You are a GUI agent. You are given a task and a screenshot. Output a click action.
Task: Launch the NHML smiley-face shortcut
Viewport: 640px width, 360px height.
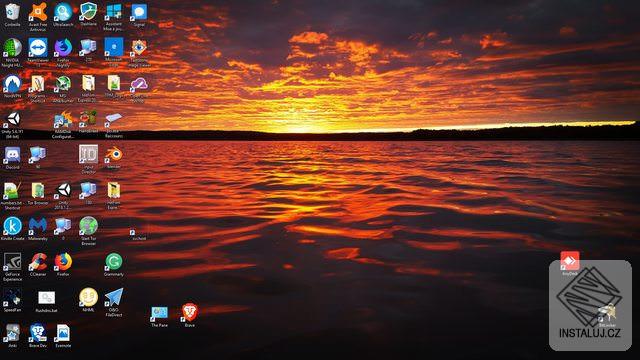click(x=89, y=297)
